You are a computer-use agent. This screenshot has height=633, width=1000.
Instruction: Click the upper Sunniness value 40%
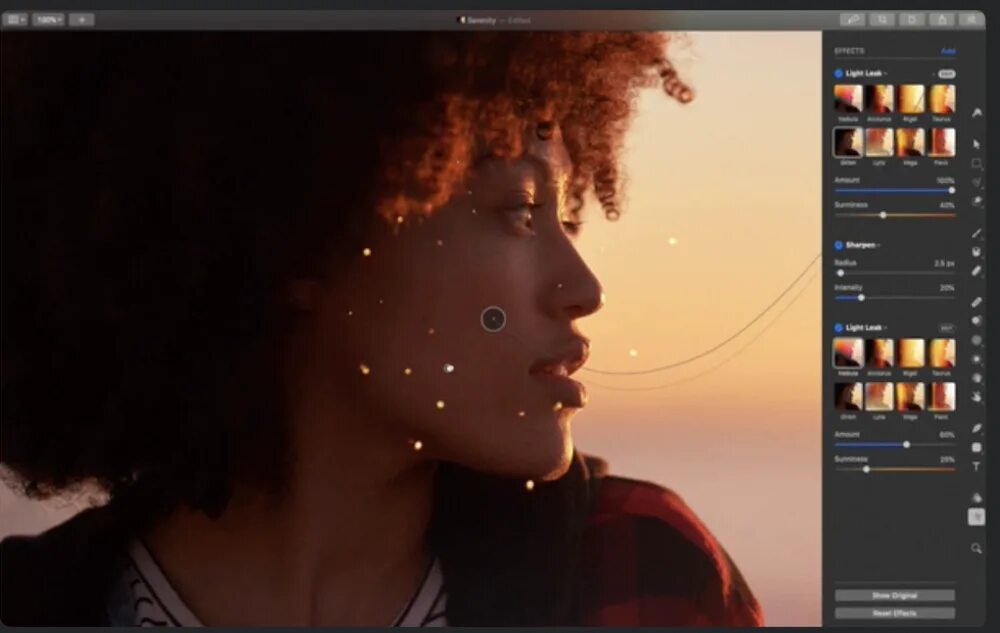pyautogui.click(x=947, y=205)
